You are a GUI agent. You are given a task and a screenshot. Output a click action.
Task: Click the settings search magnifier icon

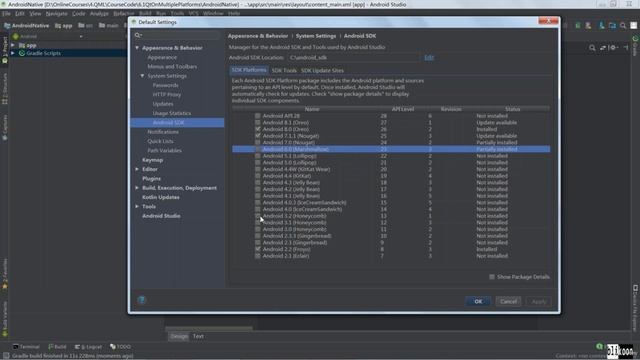click(138, 35)
